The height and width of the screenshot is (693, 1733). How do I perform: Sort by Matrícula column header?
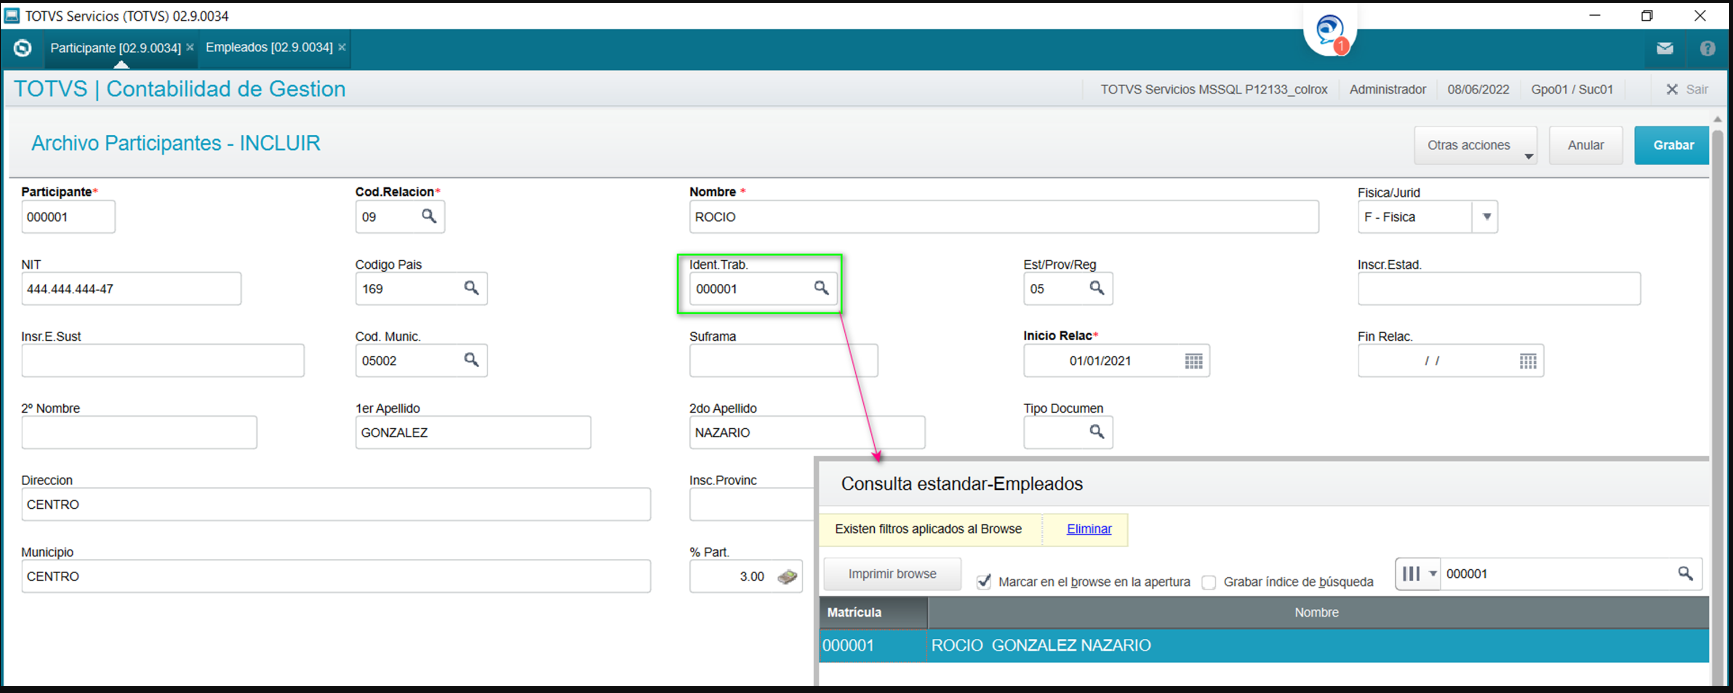coord(873,612)
